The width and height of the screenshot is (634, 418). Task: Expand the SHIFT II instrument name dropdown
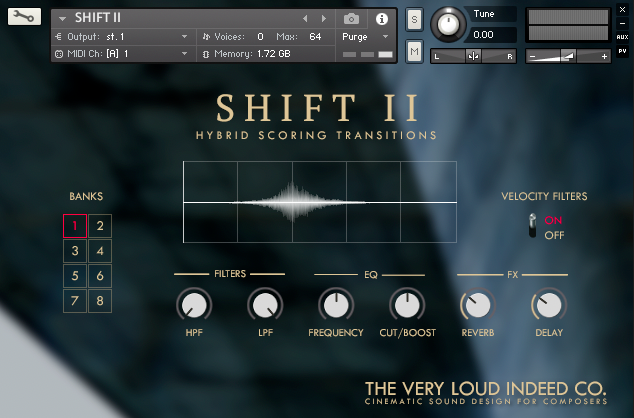click(62, 18)
